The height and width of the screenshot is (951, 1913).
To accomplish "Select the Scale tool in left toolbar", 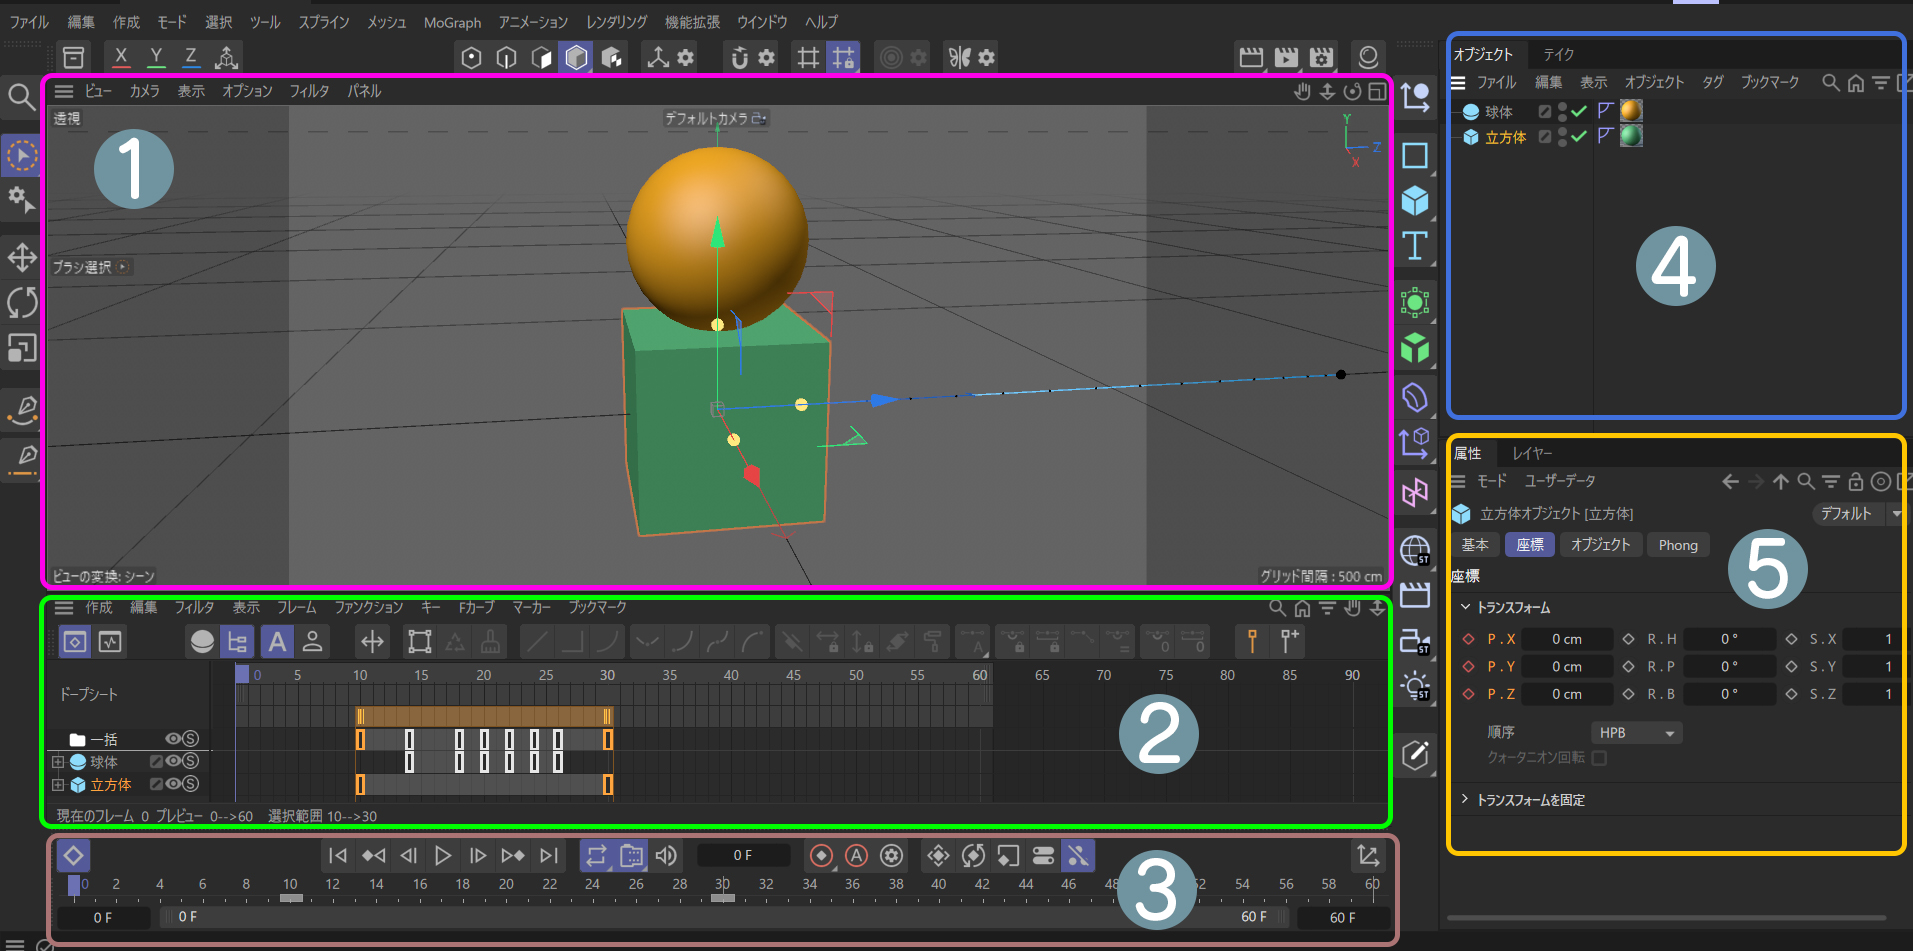I will pos(22,348).
